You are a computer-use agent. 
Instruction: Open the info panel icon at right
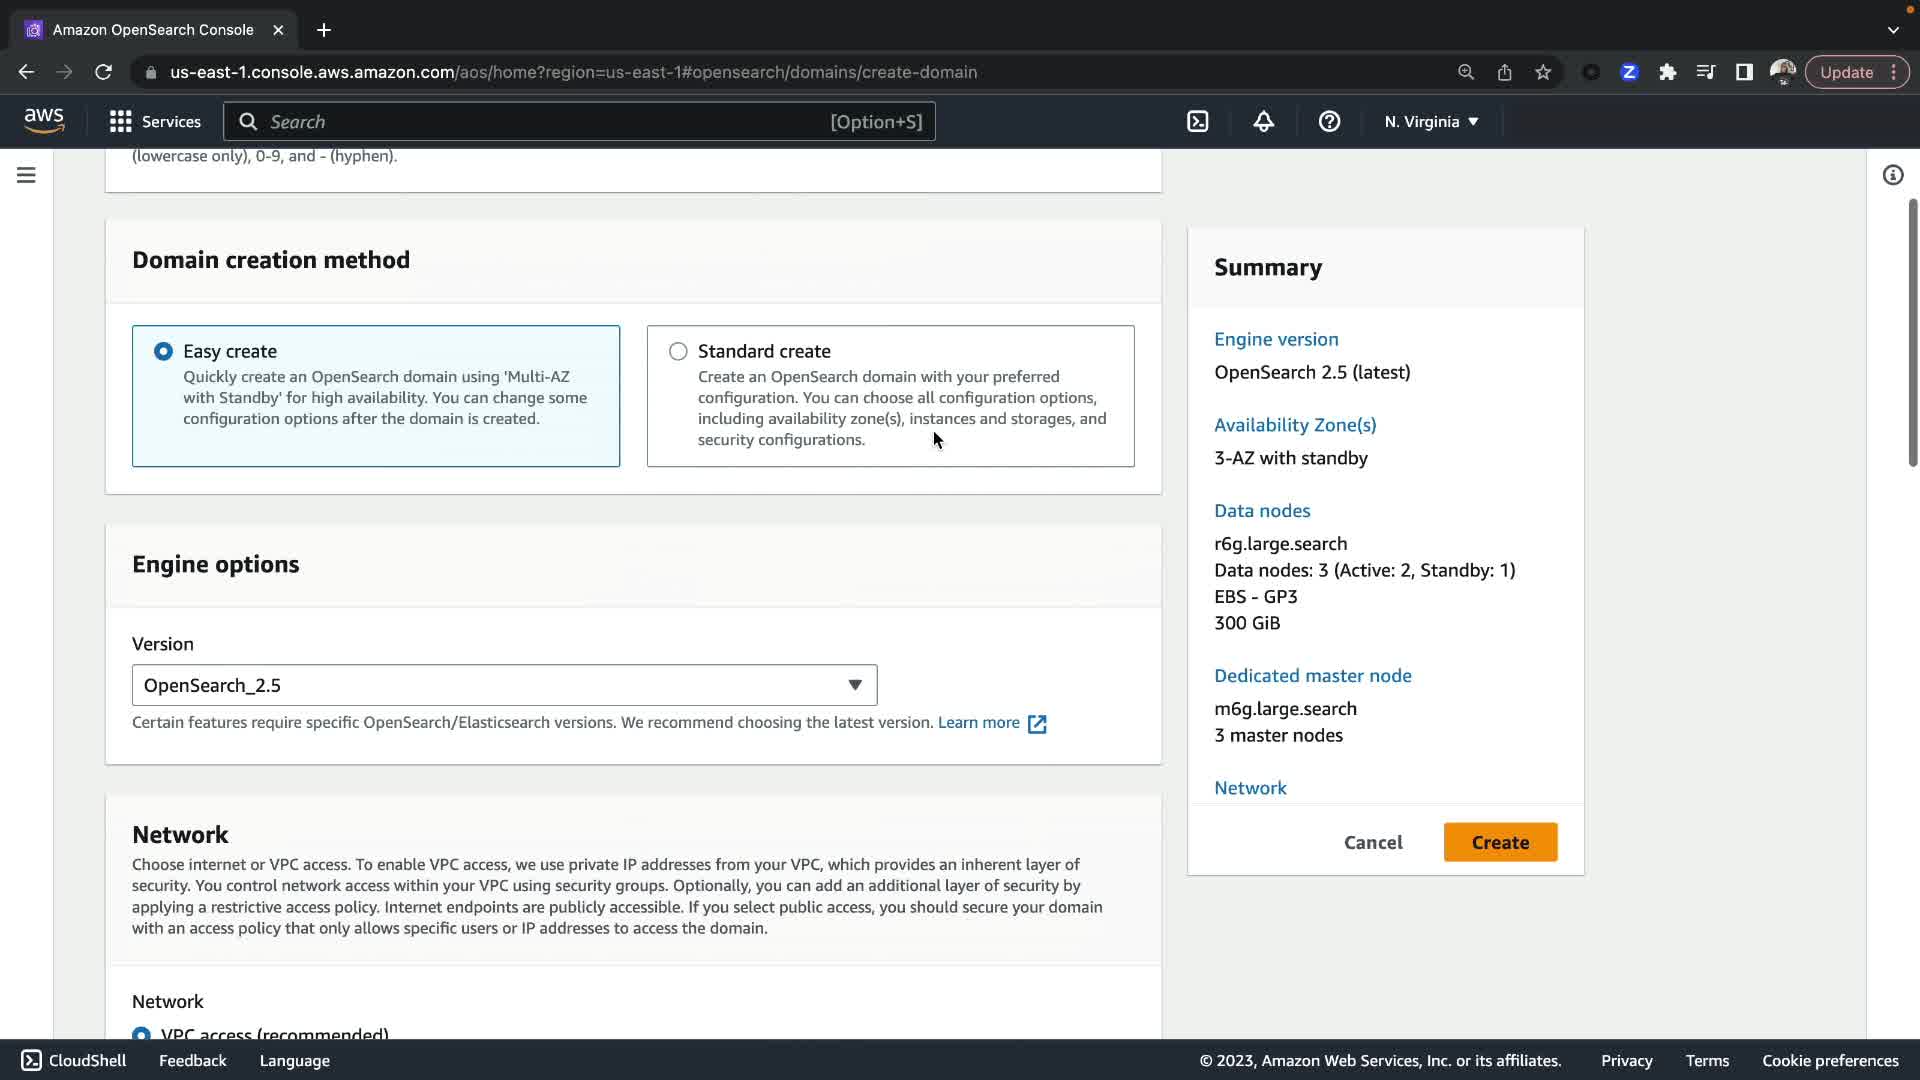click(1892, 176)
